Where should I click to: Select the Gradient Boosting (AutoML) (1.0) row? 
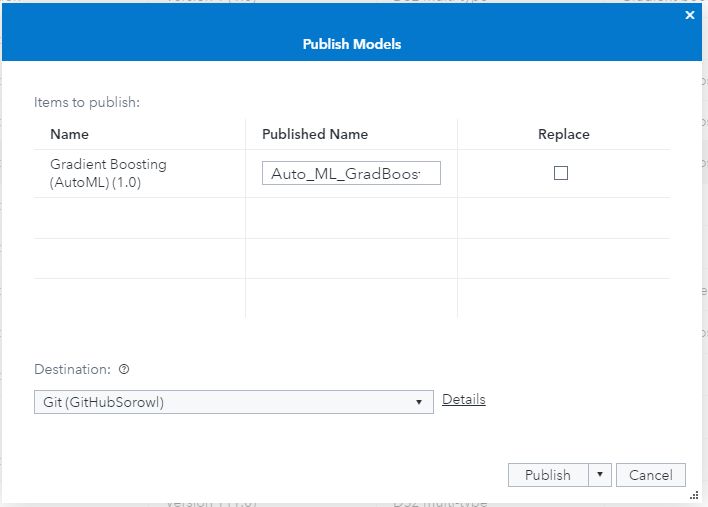(x=108, y=173)
